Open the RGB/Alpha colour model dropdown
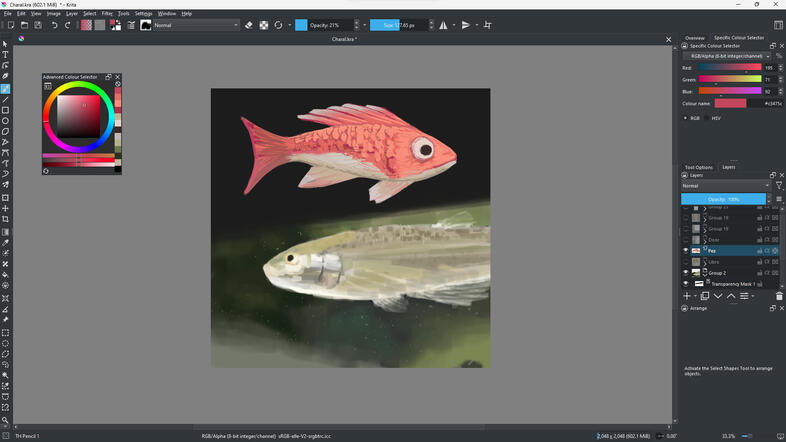The image size is (786, 442). click(x=726, y=56)
